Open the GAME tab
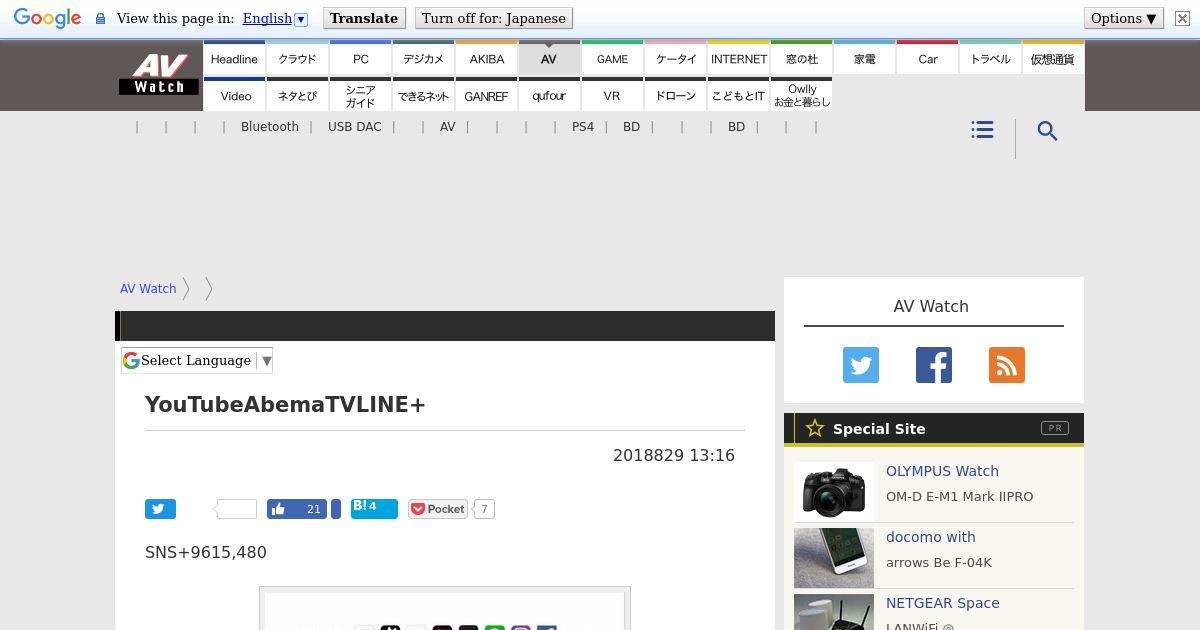This screenshot has width=1200, height=630. coord(612,59)
